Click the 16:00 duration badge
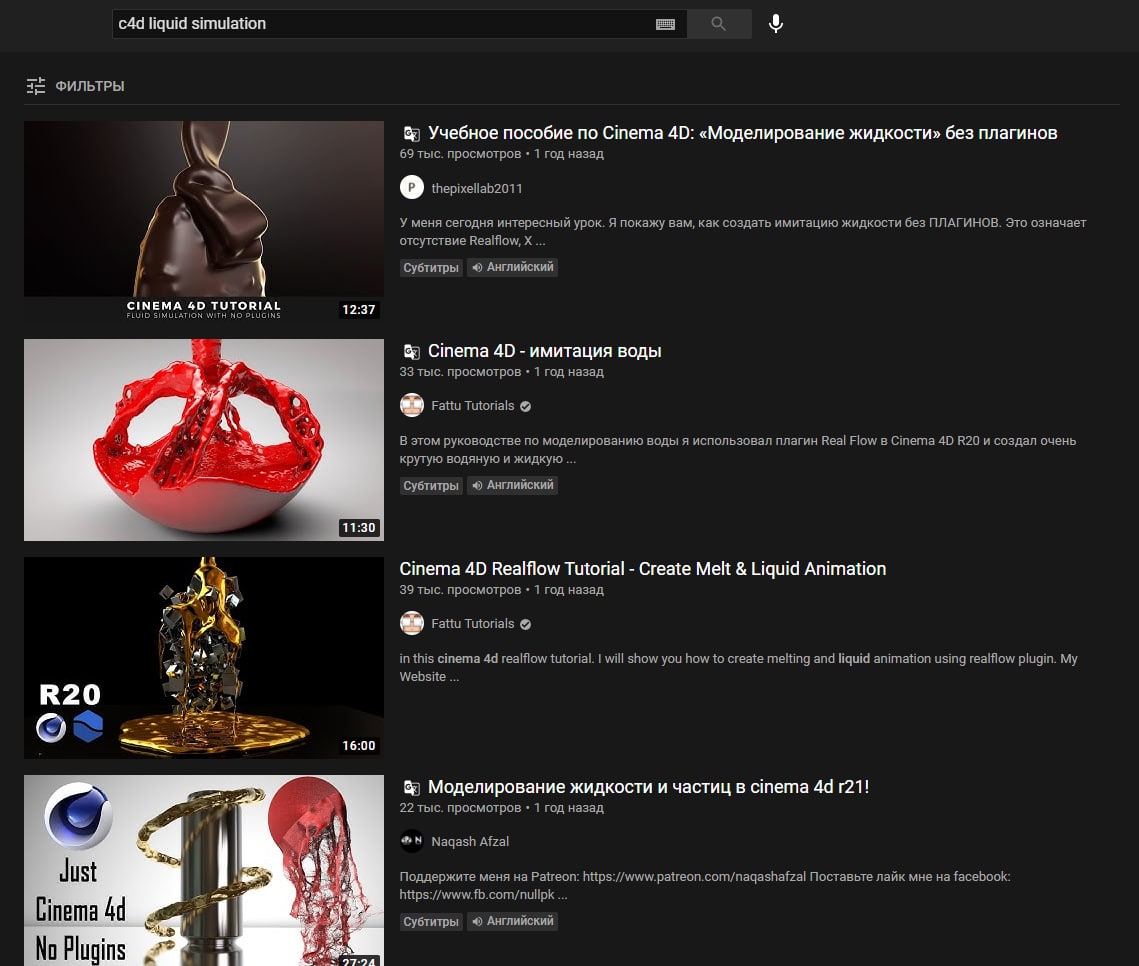 pyautogui.click(x=359, y=745)
